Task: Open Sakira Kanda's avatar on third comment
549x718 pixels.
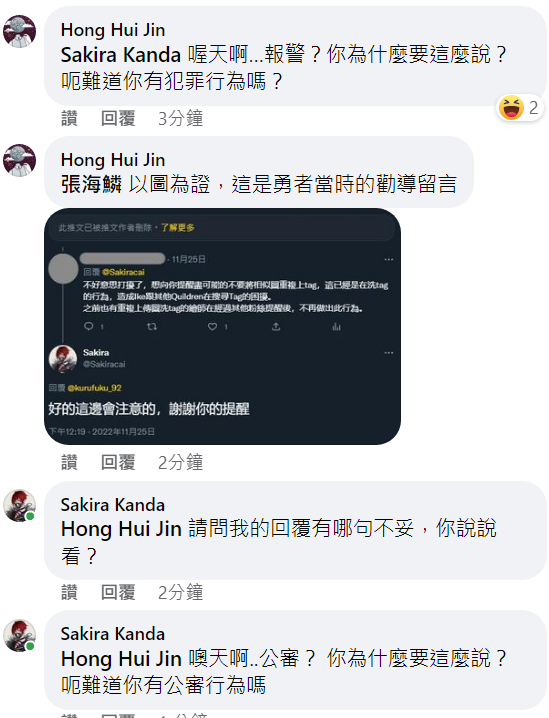Action: click(20, 506)
